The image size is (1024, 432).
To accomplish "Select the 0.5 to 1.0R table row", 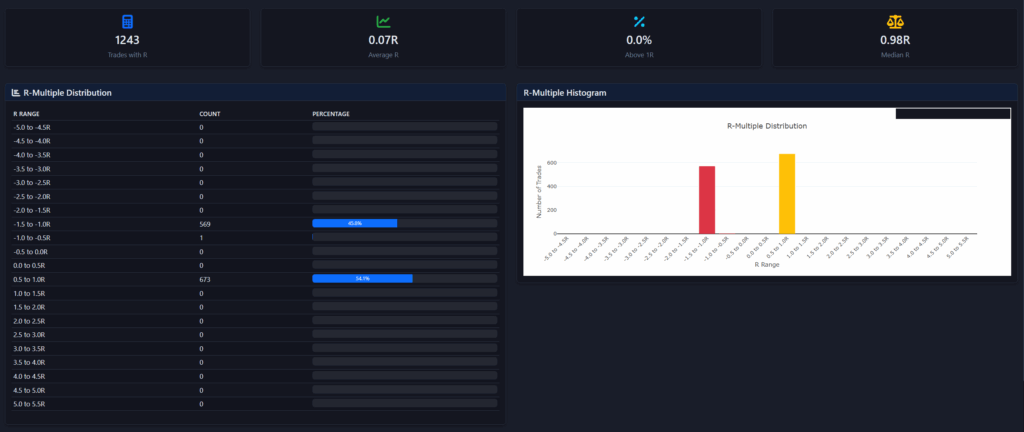I will pyautogui.click(x=100, y=279).
